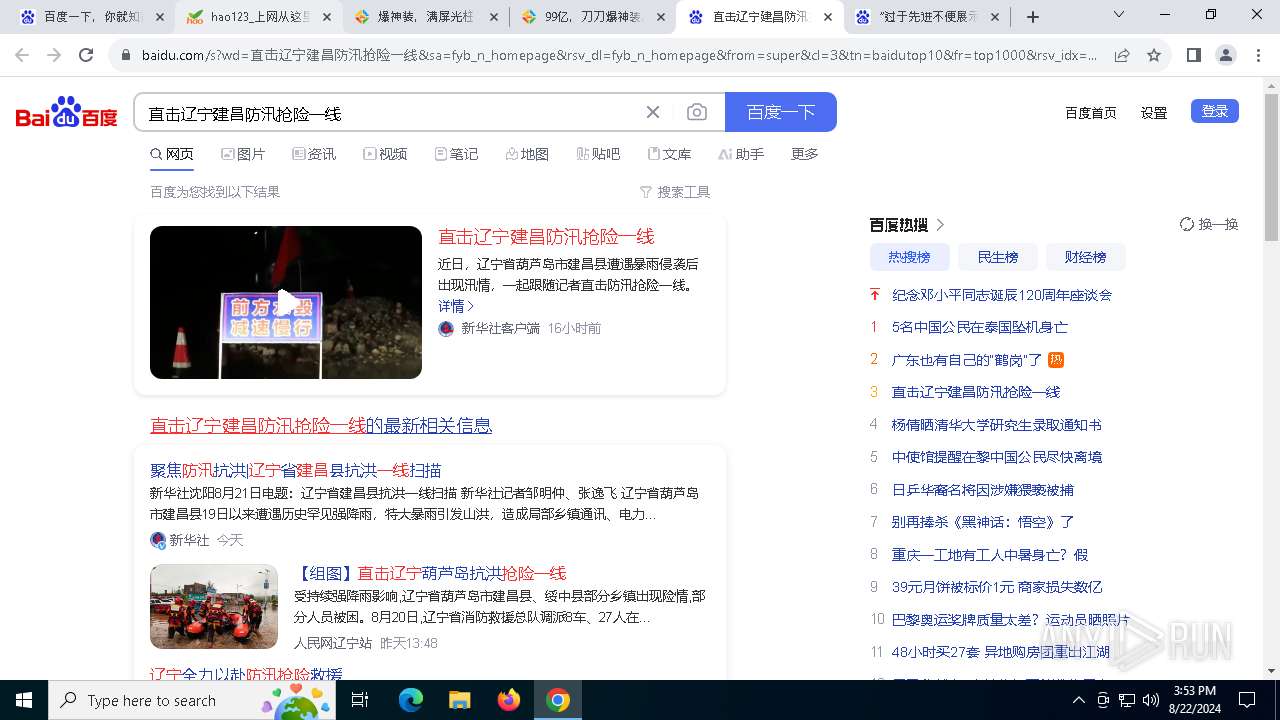
Task: Close the 99亿，刀刀爆神装 tab
Action: pos(660,17)
